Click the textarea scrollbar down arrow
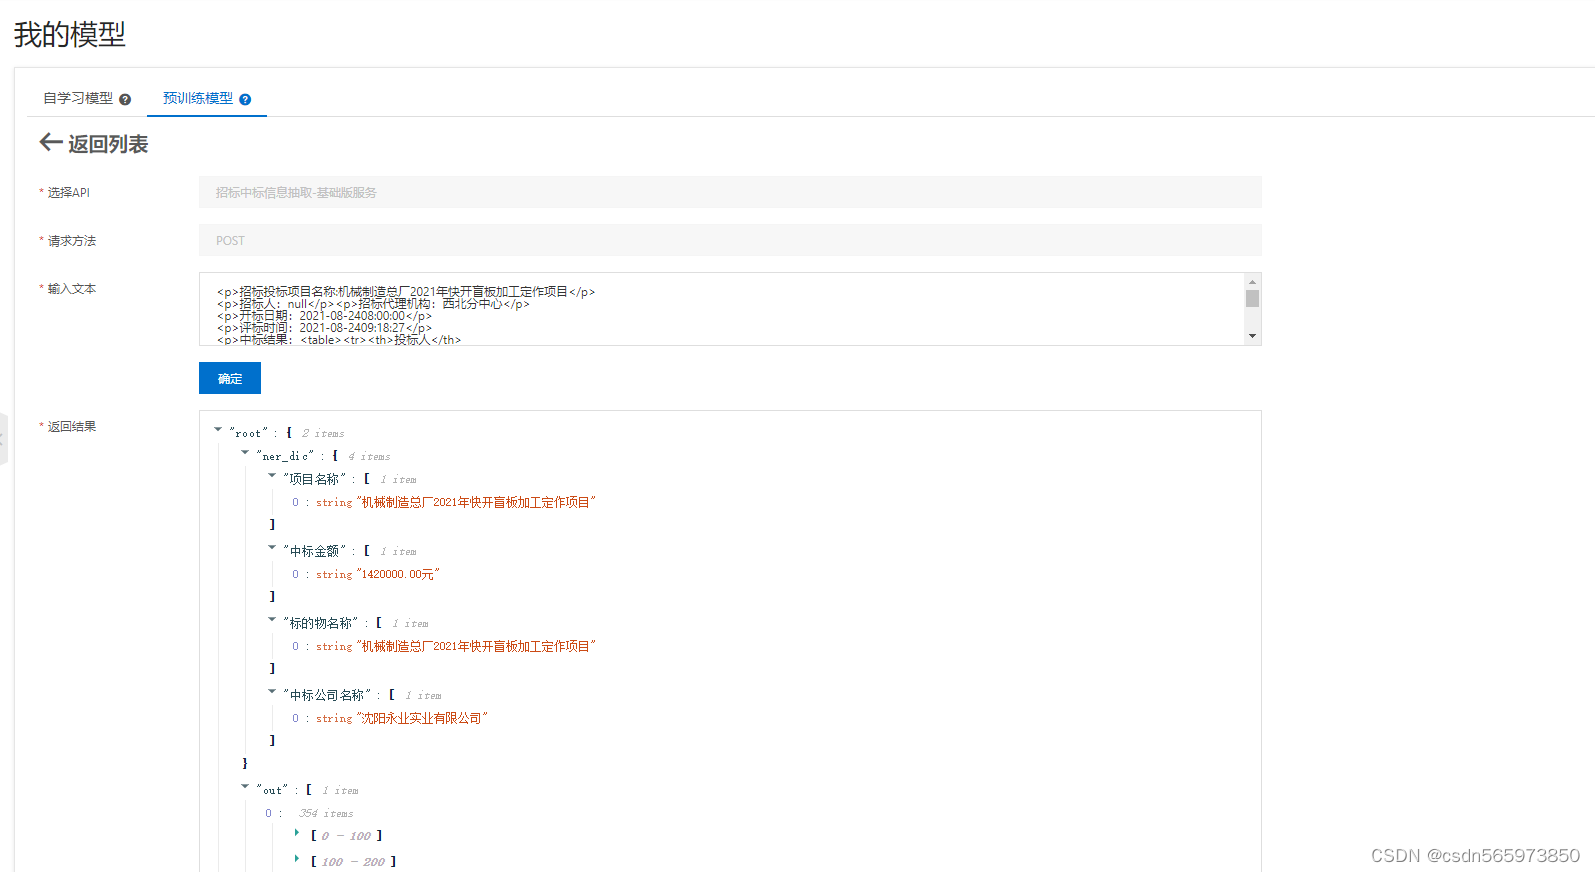 1252,336
